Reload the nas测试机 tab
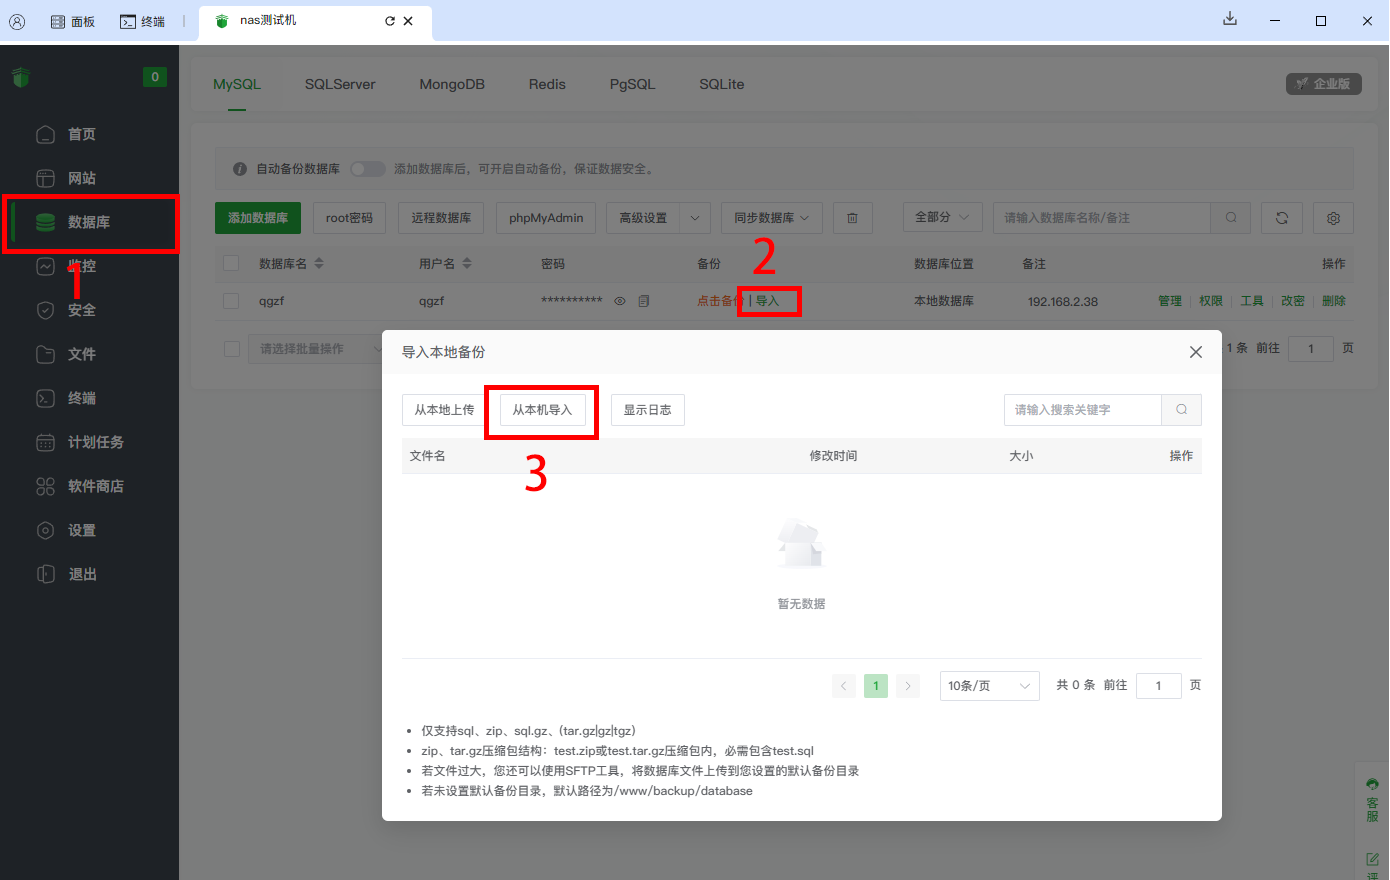The image size is (1390, 880). pos(389,21)
